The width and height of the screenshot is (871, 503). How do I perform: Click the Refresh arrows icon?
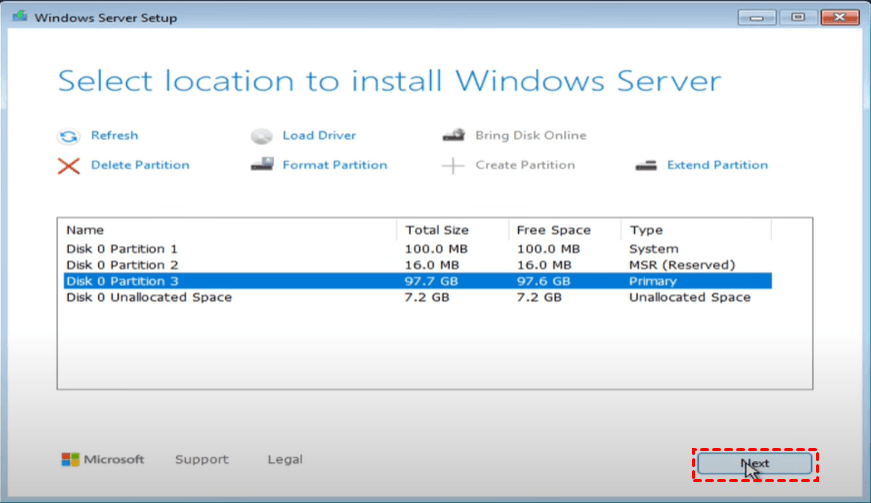(x=68, y=136)
